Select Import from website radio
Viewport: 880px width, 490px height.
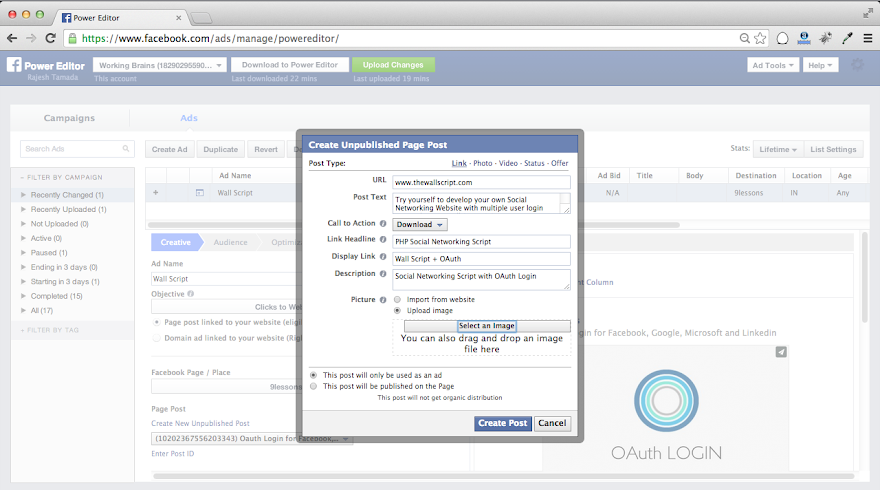pos(397,300)
